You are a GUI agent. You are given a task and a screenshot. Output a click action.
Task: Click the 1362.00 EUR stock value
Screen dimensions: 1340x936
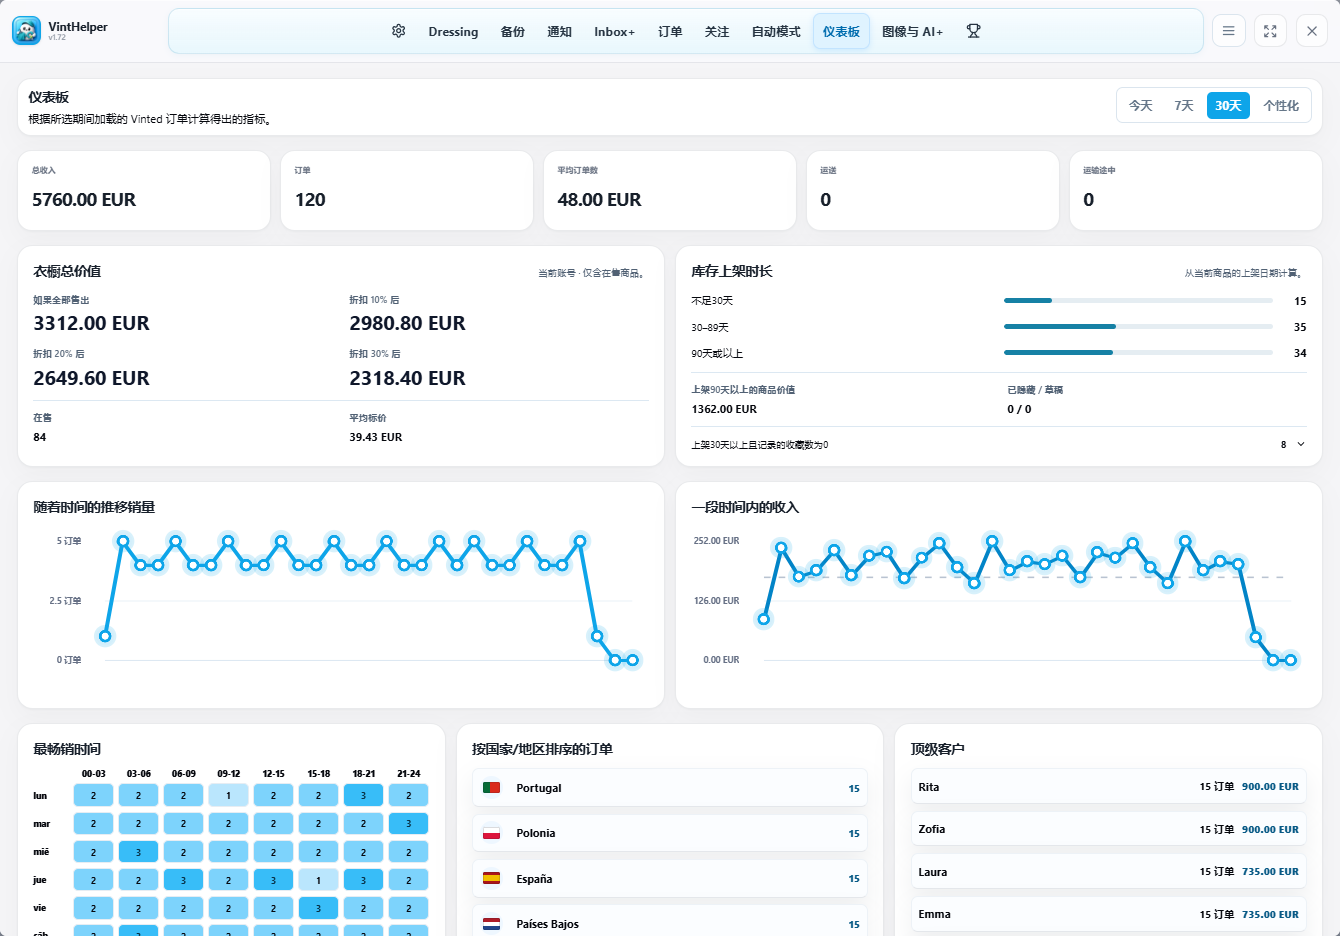724,409
